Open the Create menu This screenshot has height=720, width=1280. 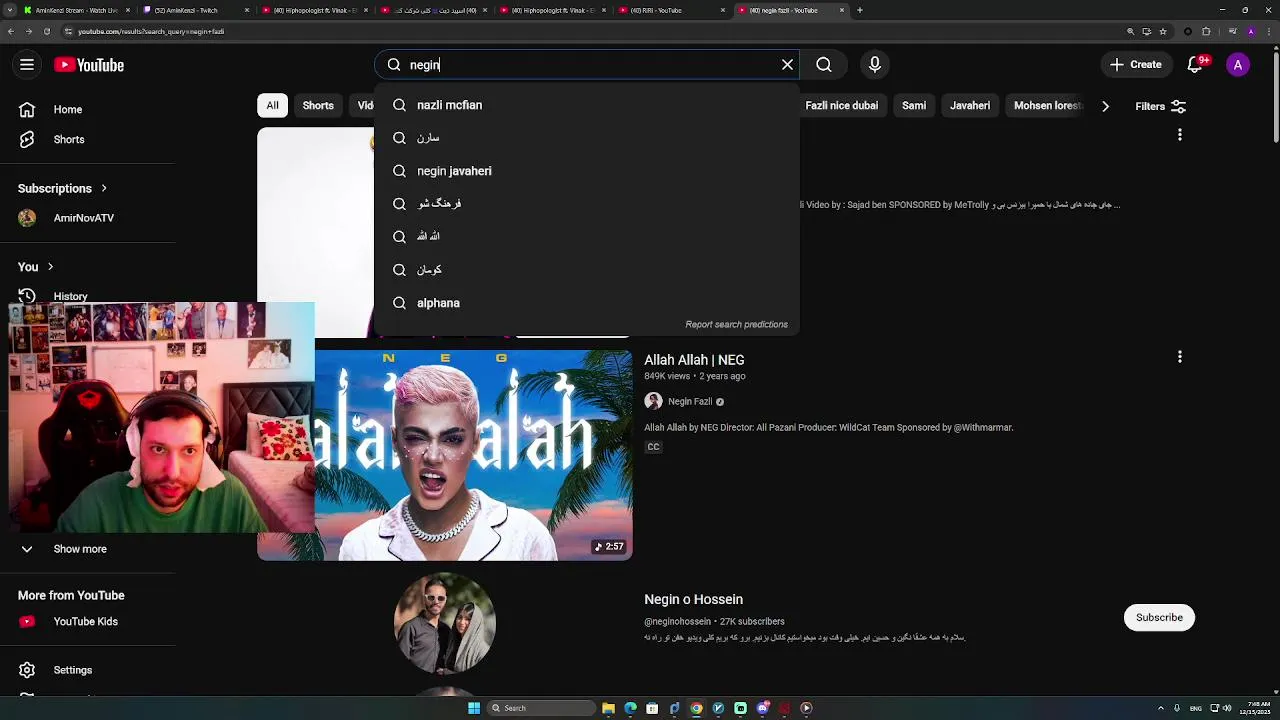point(1136,65)
